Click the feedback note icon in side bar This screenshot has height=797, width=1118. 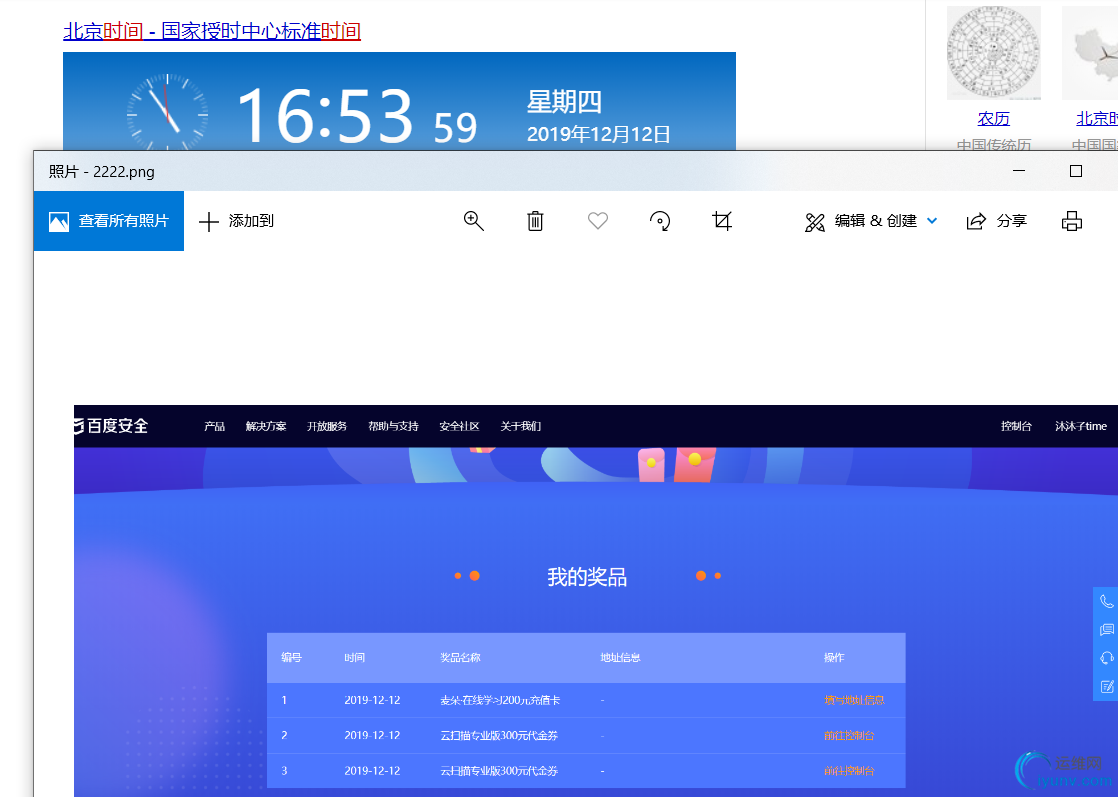(1107, 687)
